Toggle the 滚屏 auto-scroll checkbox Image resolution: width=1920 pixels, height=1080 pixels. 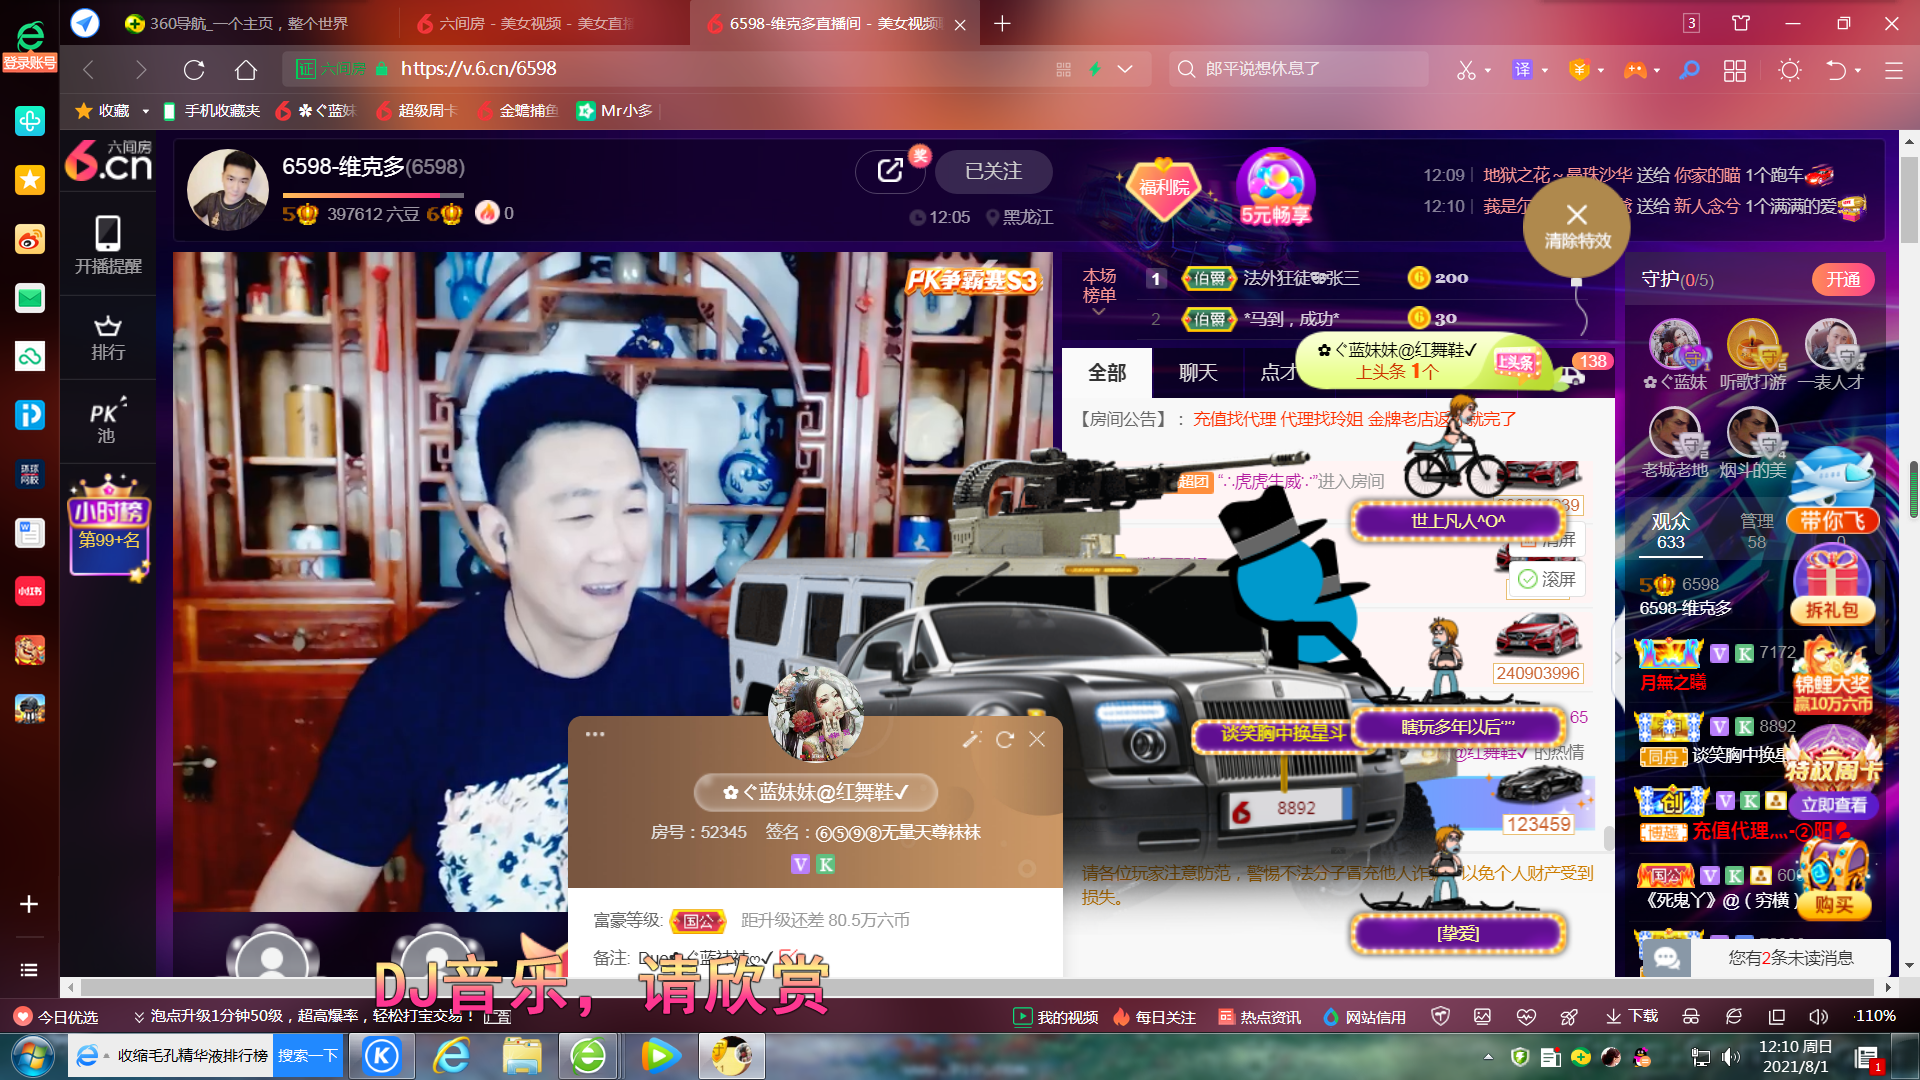pos(1547,579)
